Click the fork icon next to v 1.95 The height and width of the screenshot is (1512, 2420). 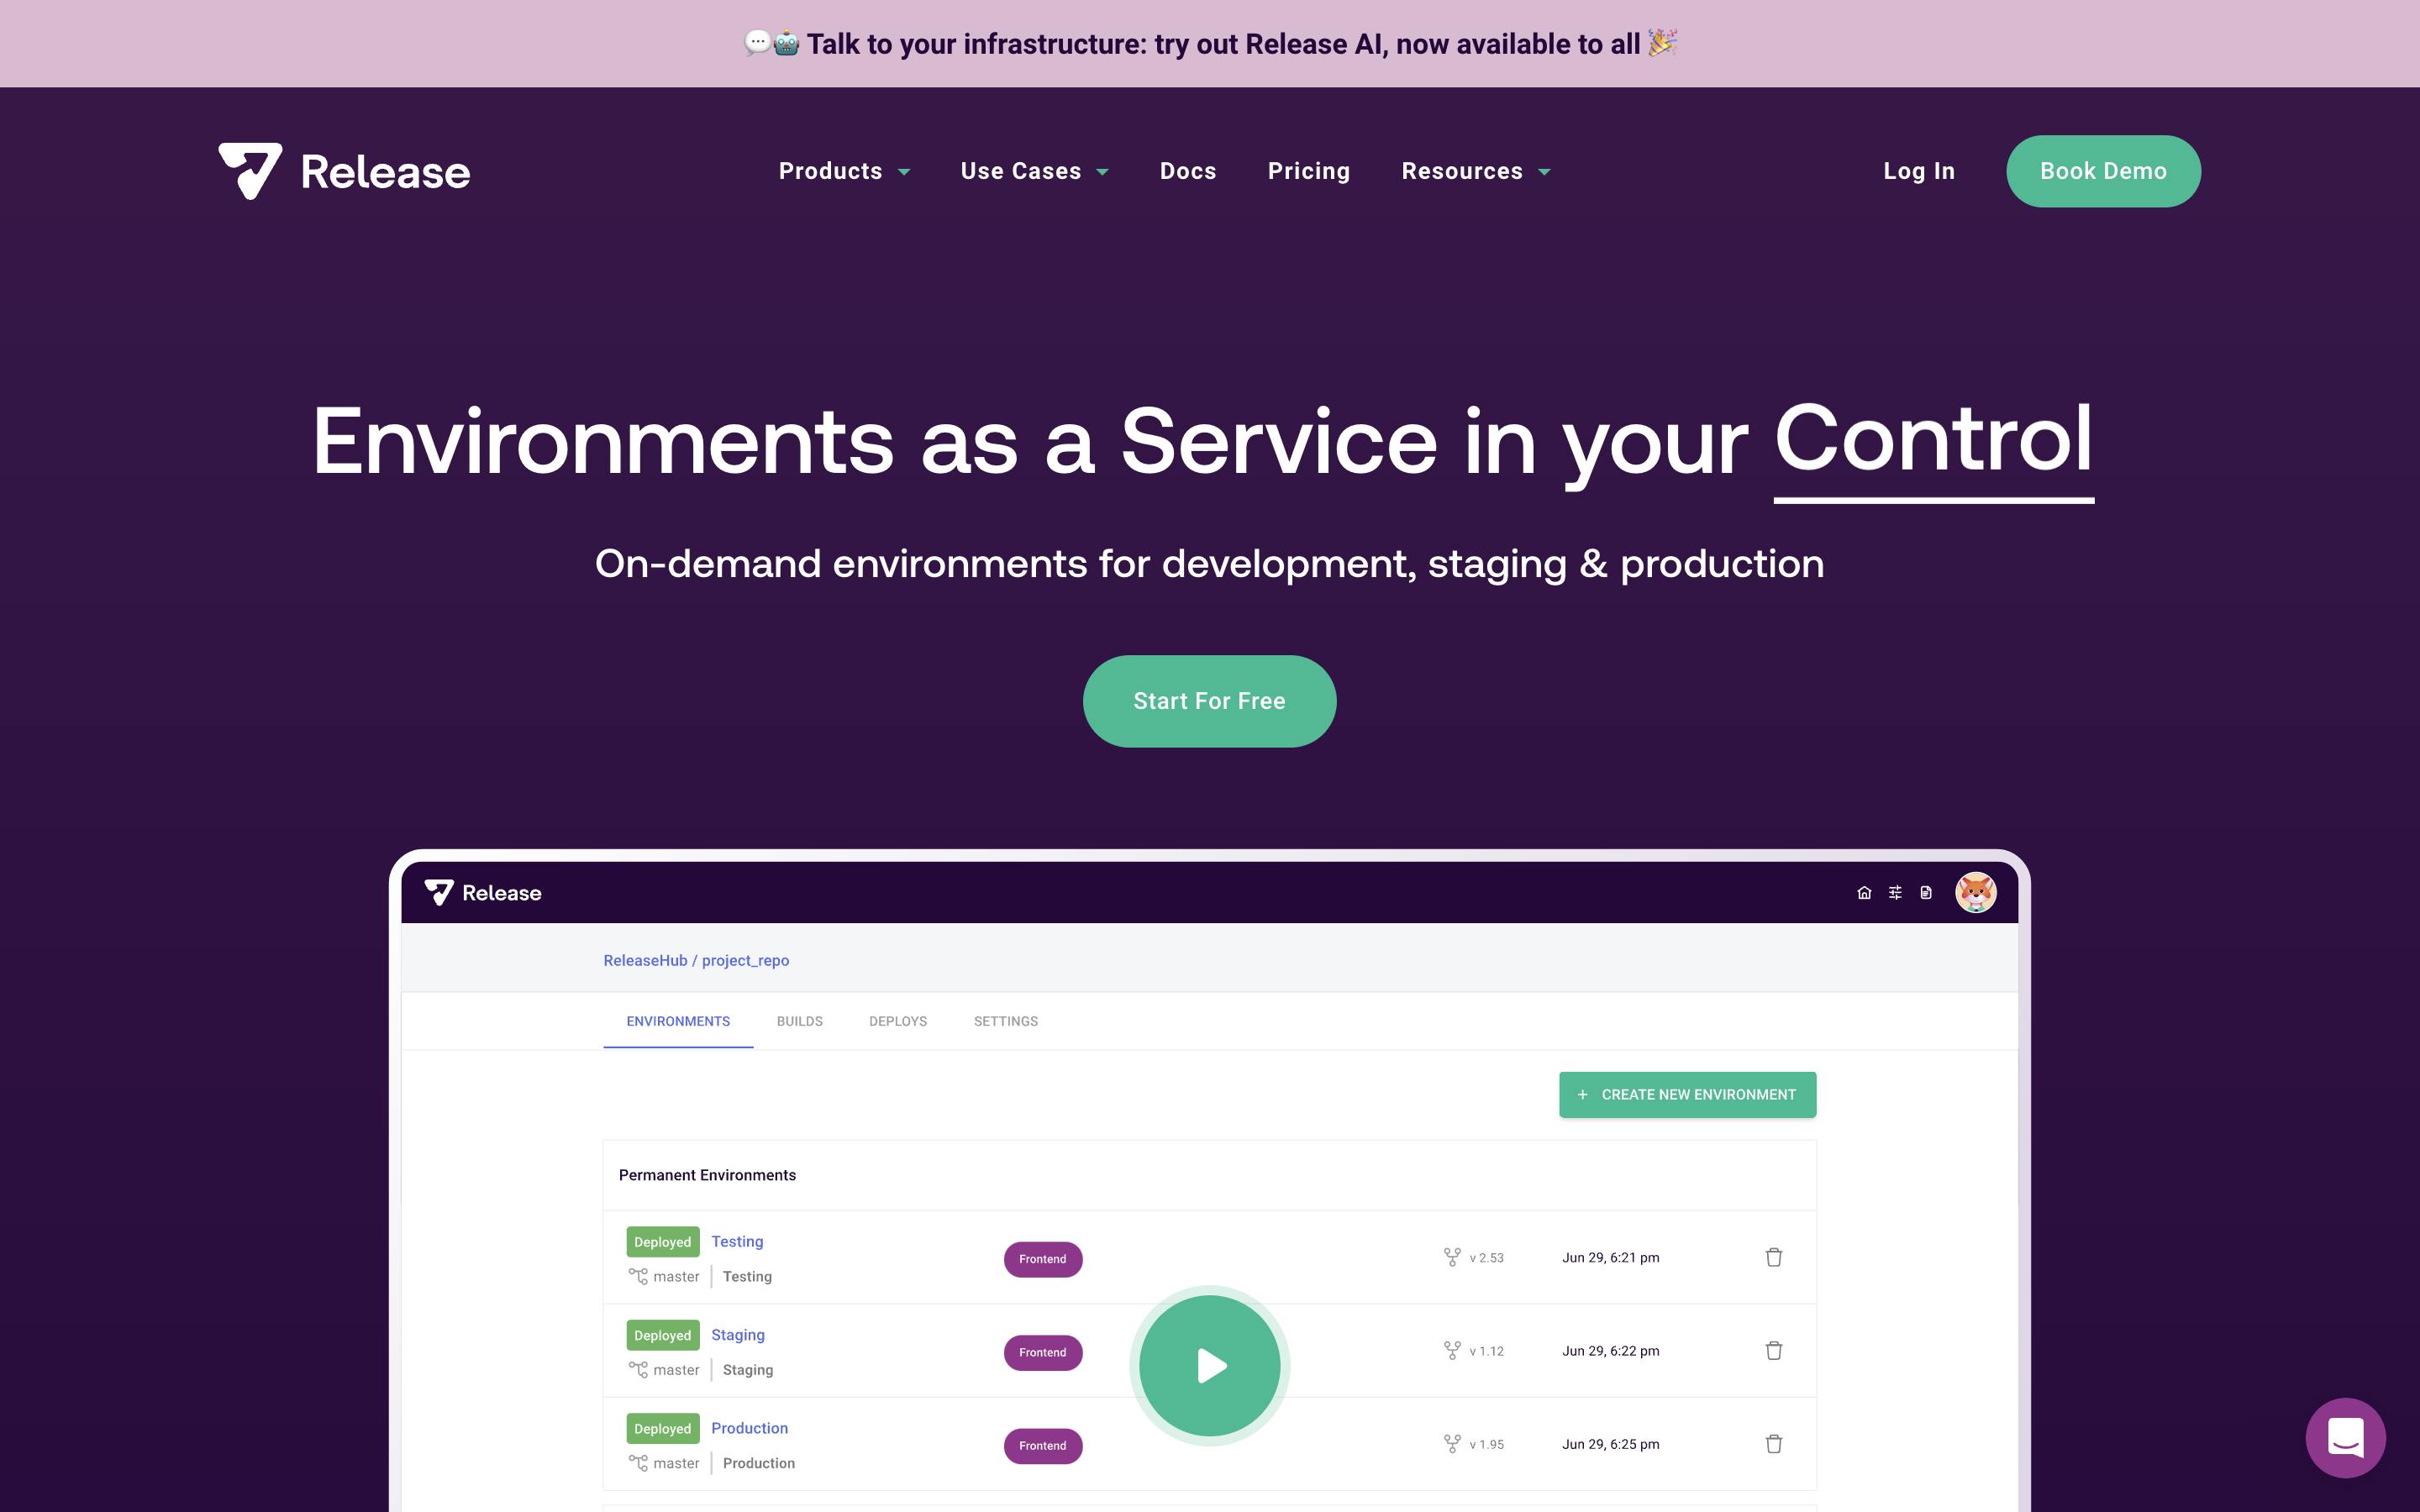tap(1452, 1443)
